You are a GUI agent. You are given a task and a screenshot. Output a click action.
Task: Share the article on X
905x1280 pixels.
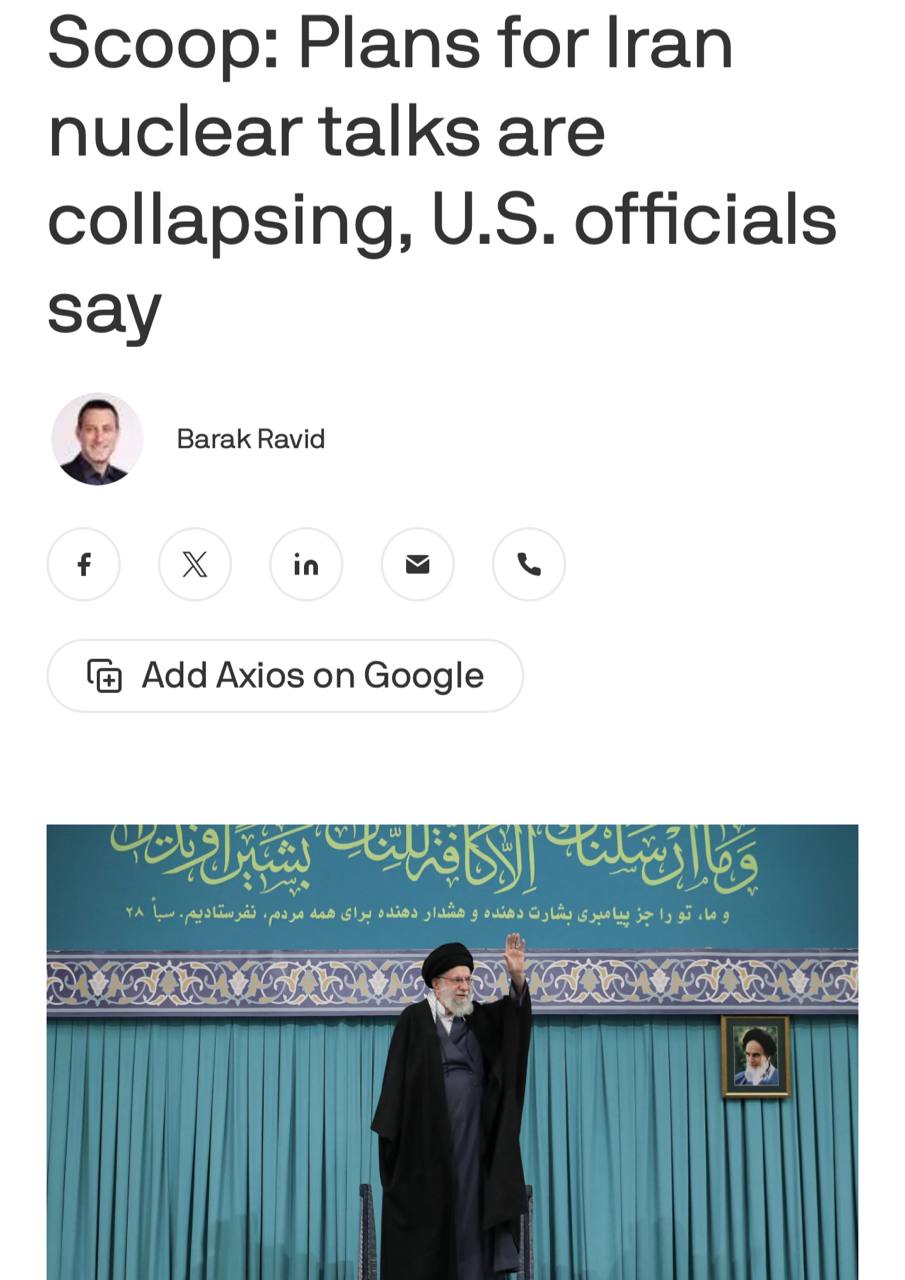(x=195, y=565)
